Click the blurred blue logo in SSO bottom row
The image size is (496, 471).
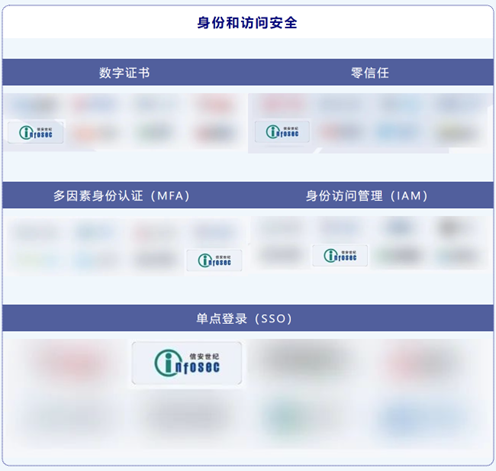[x=422, y=418]
